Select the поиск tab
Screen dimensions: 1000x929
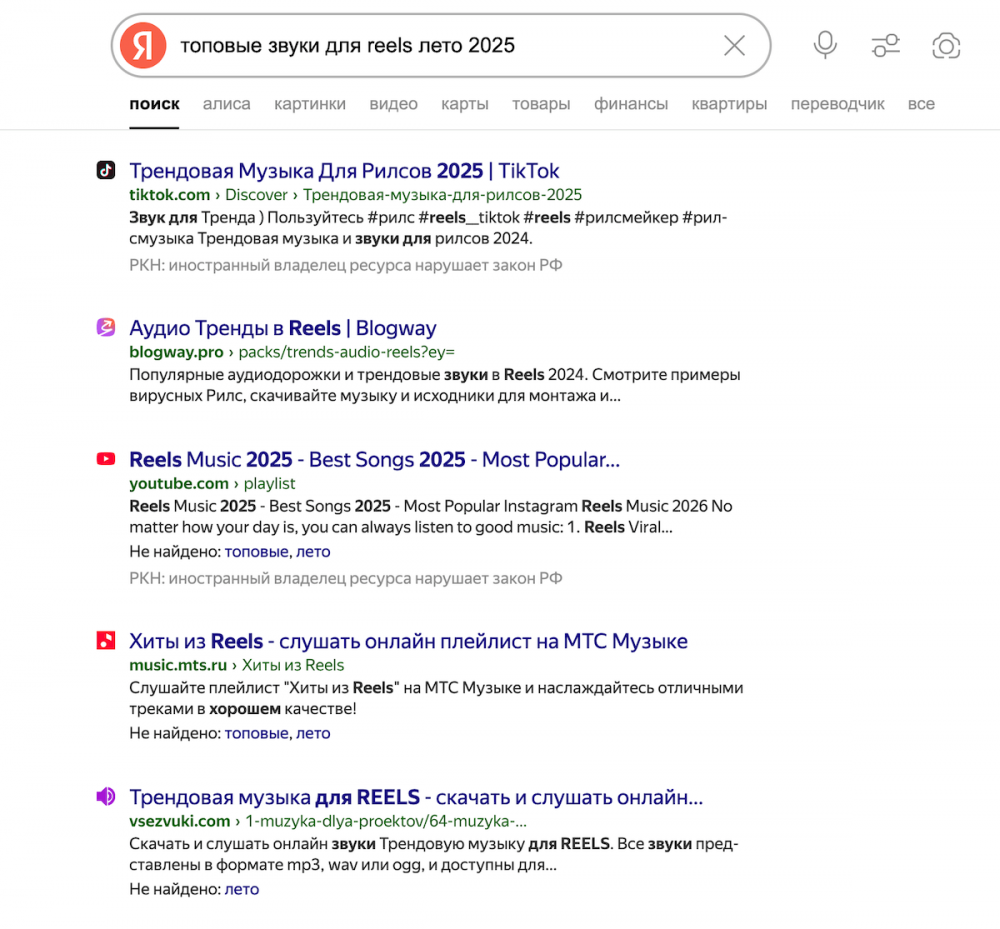coord(154,104)
